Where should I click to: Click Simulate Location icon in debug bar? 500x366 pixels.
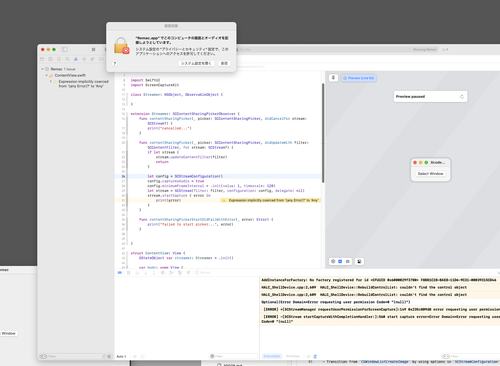click(x=188, y=273)
